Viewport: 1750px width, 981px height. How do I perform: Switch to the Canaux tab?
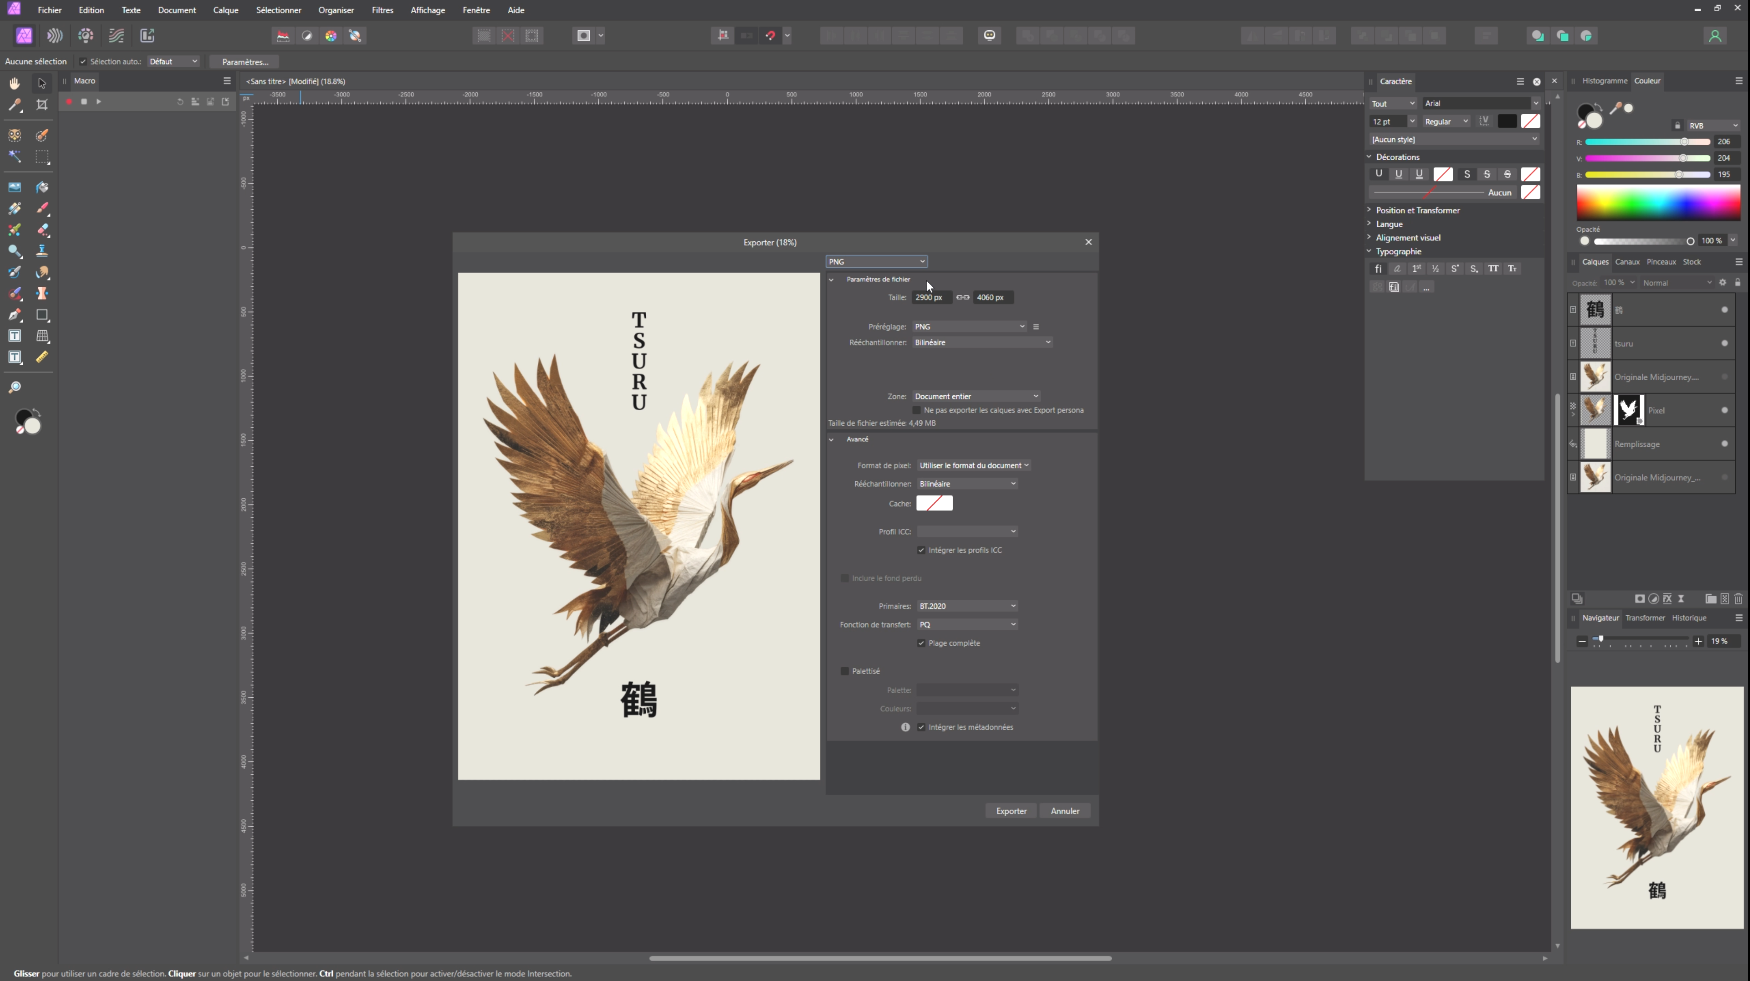click(1627, 262)
